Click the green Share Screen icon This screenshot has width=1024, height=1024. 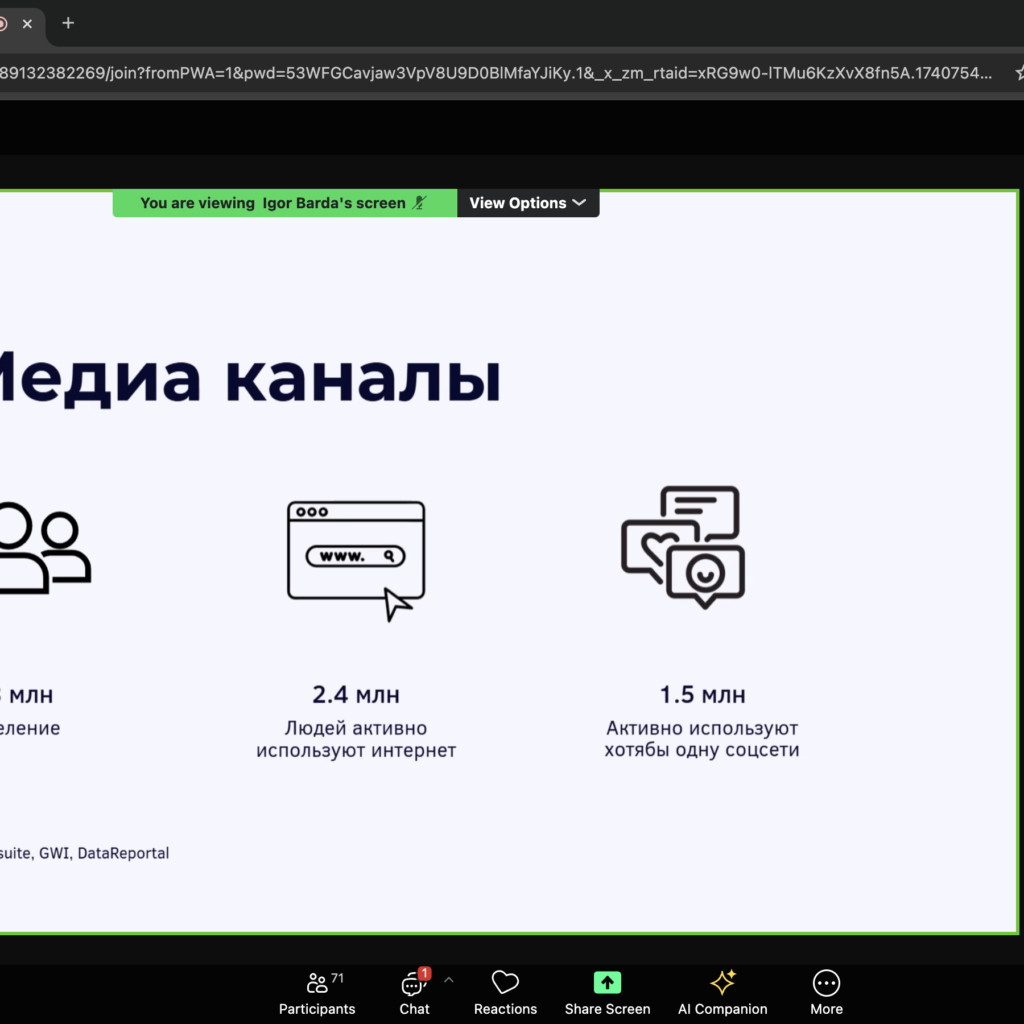(x=607, y=983)
